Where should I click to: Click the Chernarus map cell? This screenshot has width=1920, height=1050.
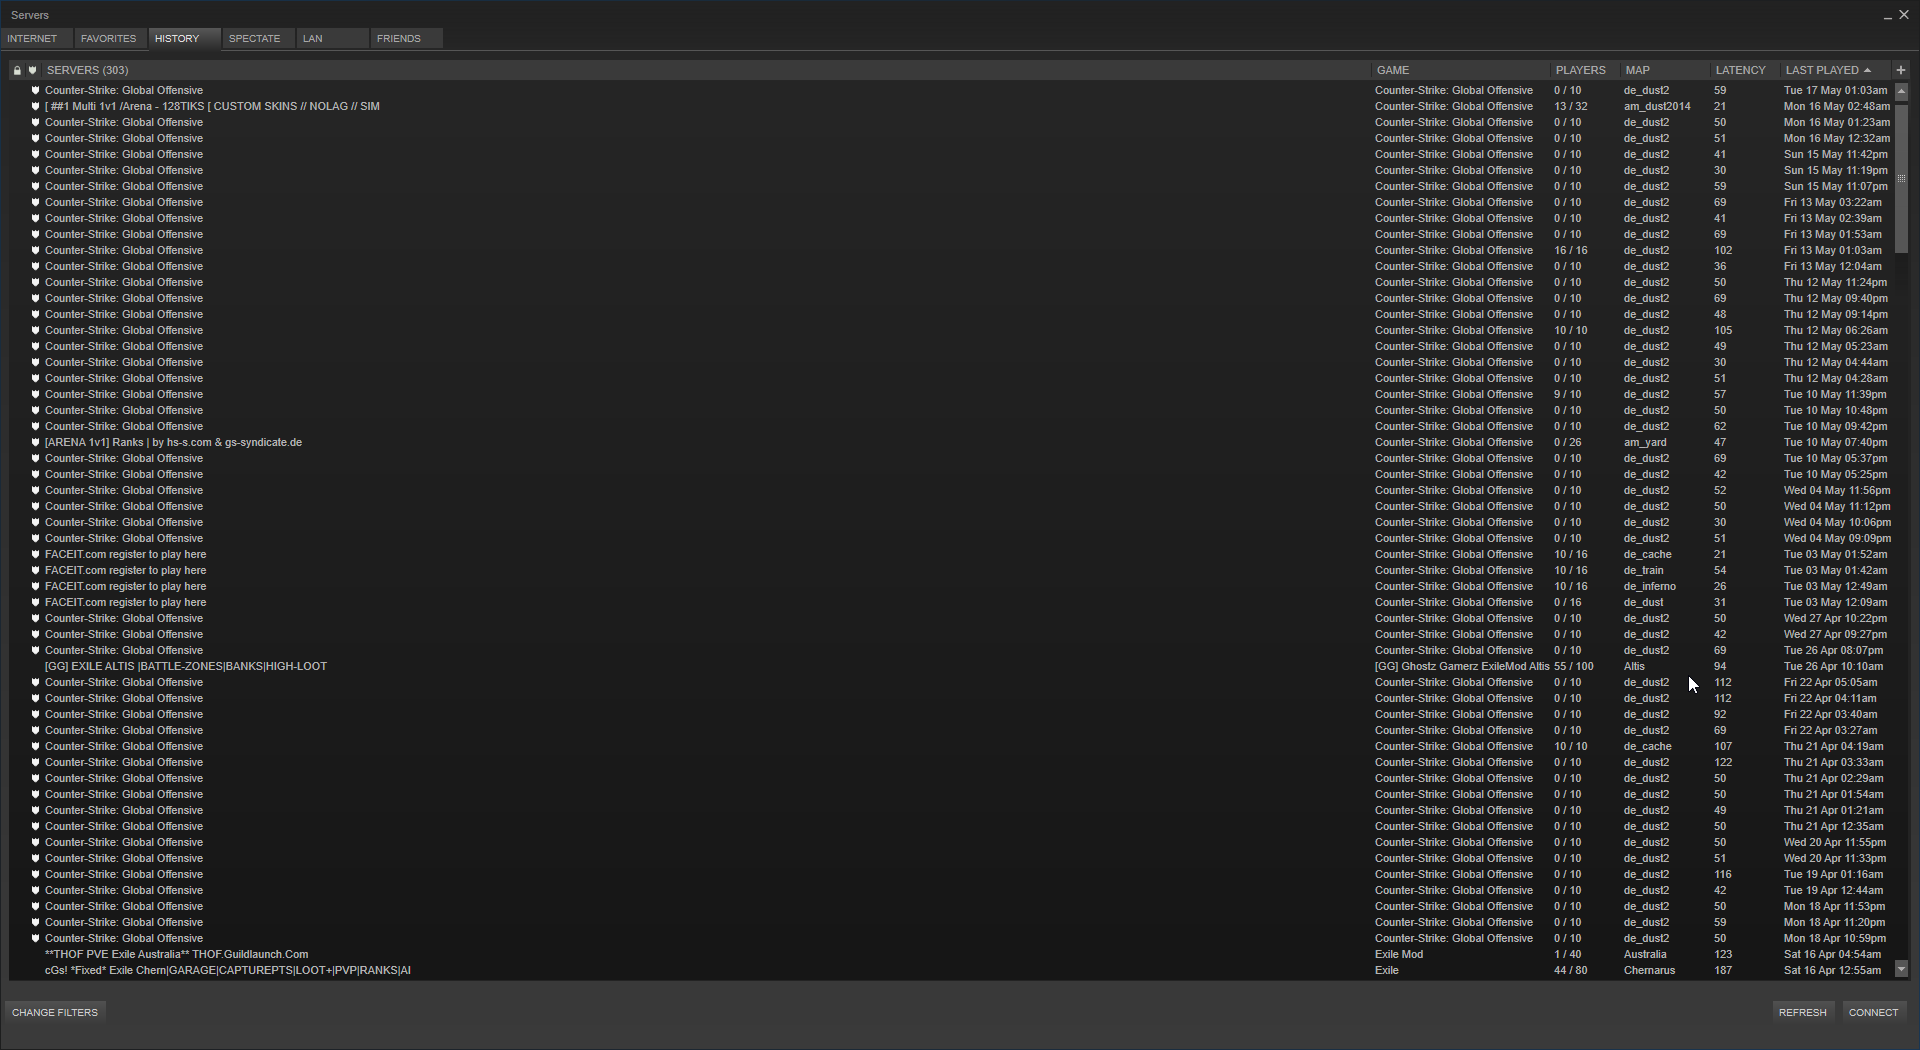tap(1649, 970)
